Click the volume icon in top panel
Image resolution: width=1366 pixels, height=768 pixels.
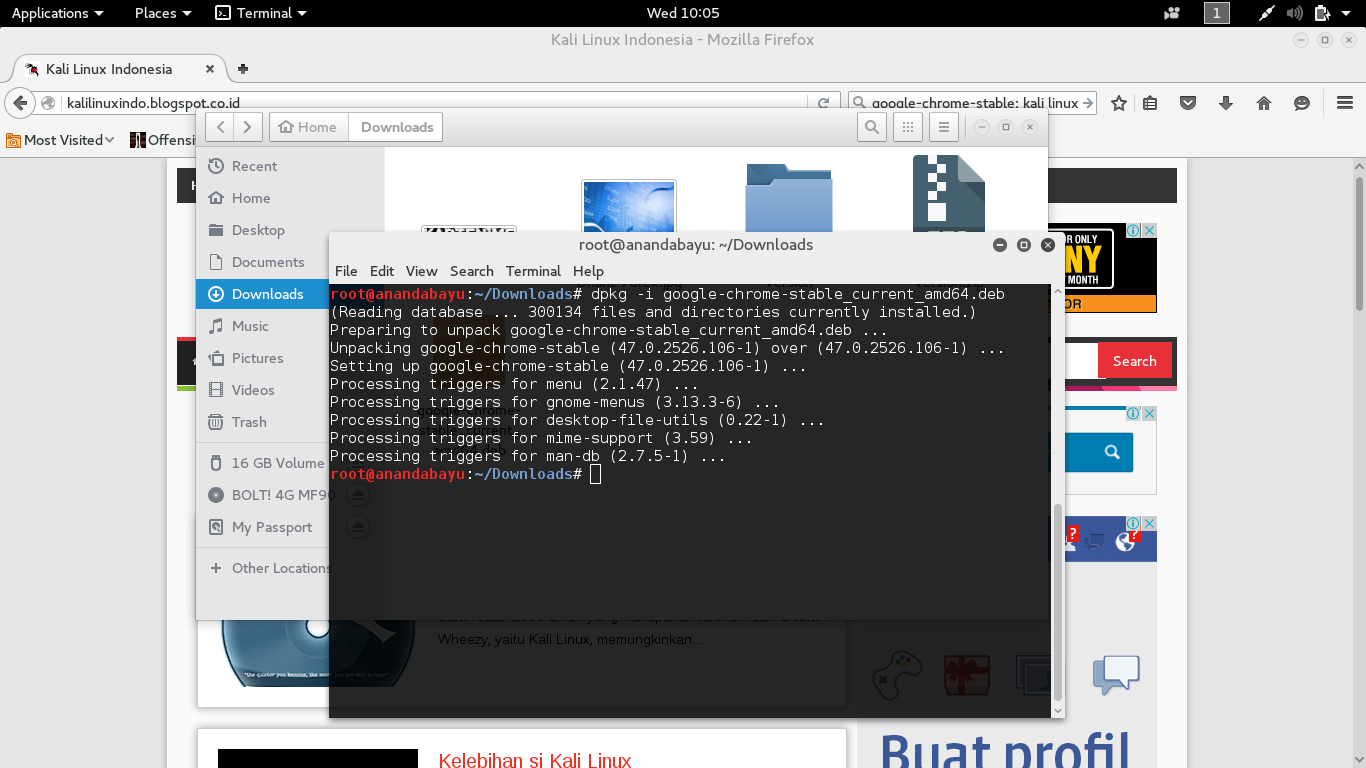pos(1295,13)
